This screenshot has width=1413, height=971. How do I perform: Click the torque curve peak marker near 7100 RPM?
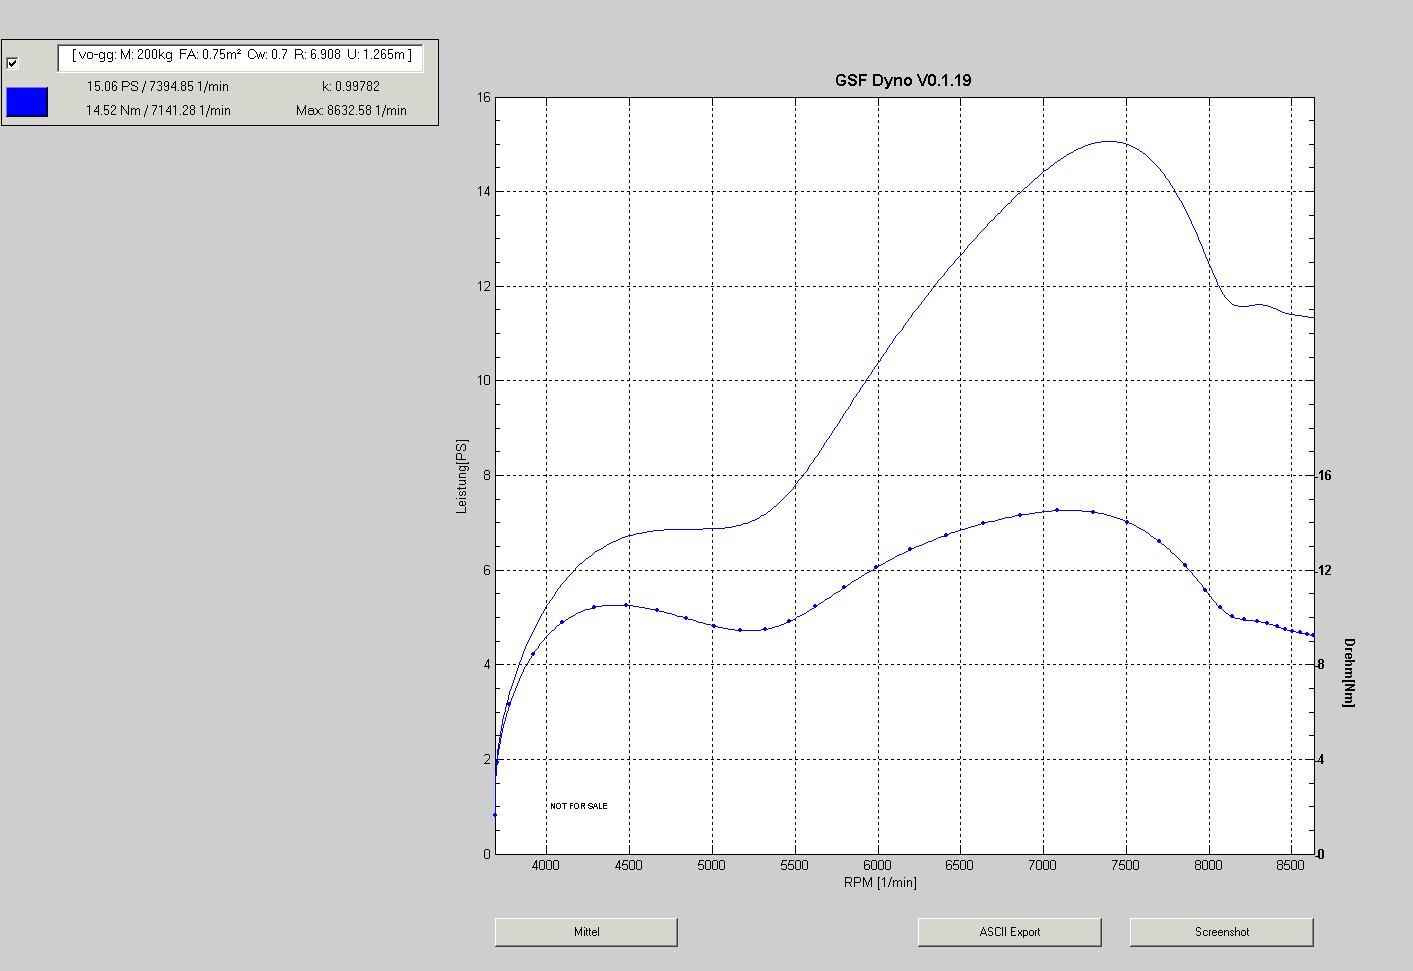1056,510
